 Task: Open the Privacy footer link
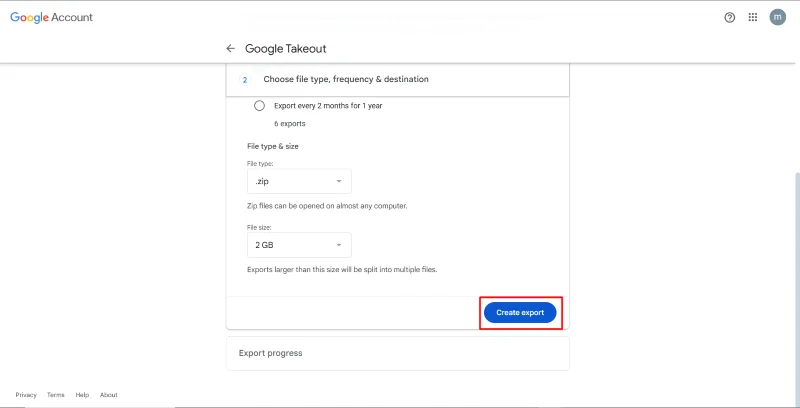26,395
